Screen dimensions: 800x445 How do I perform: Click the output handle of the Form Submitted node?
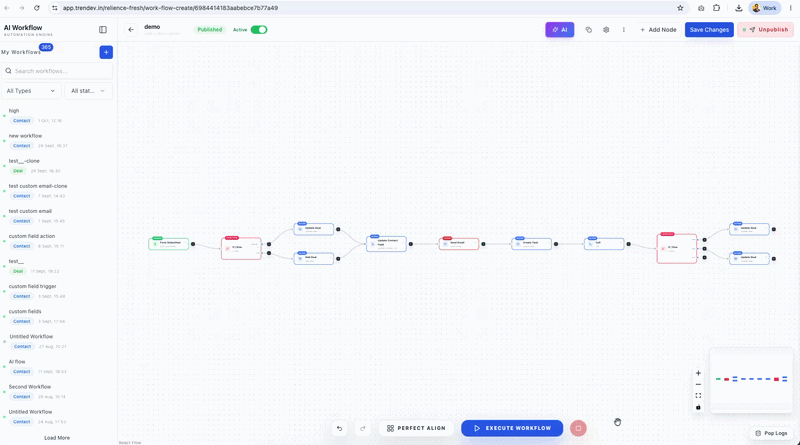pyautogui.click(x=193, y=244)
